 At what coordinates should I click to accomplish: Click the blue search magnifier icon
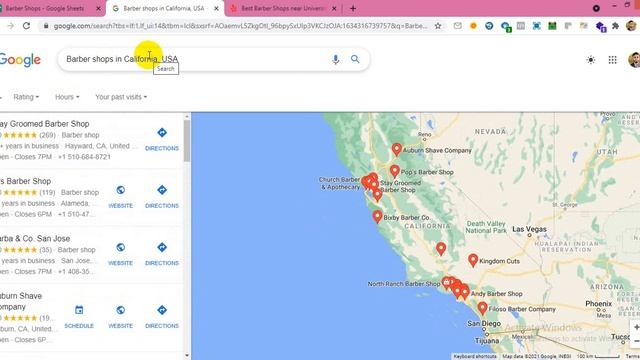(355, 59)
